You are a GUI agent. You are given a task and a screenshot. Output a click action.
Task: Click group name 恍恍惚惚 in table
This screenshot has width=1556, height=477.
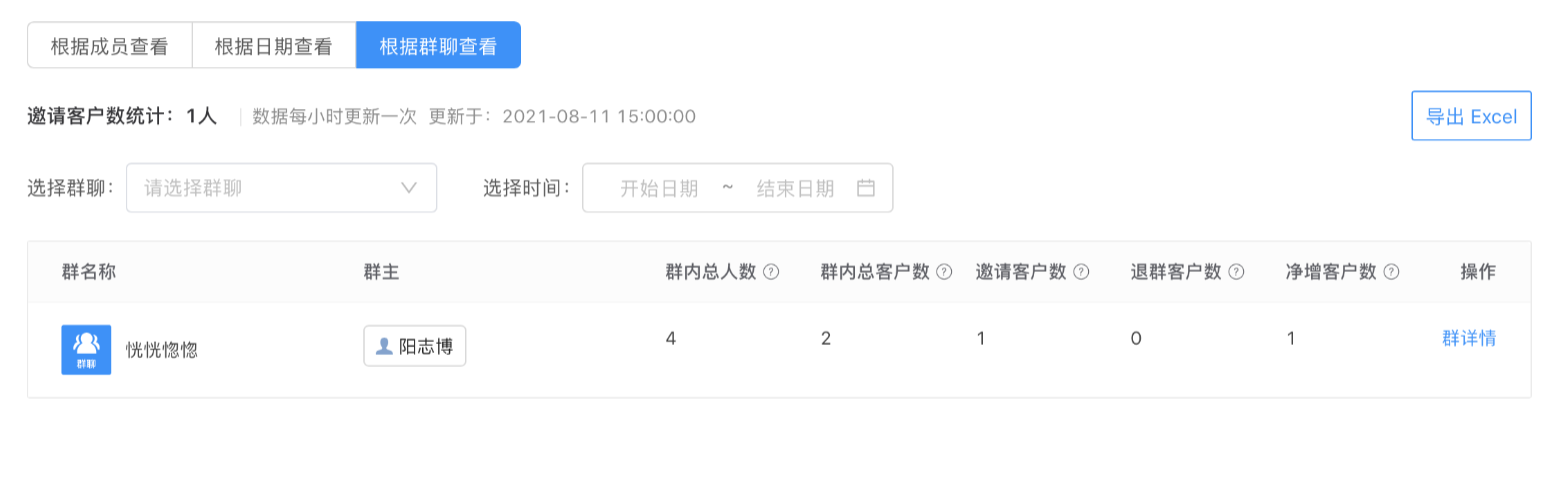(161, 350)
